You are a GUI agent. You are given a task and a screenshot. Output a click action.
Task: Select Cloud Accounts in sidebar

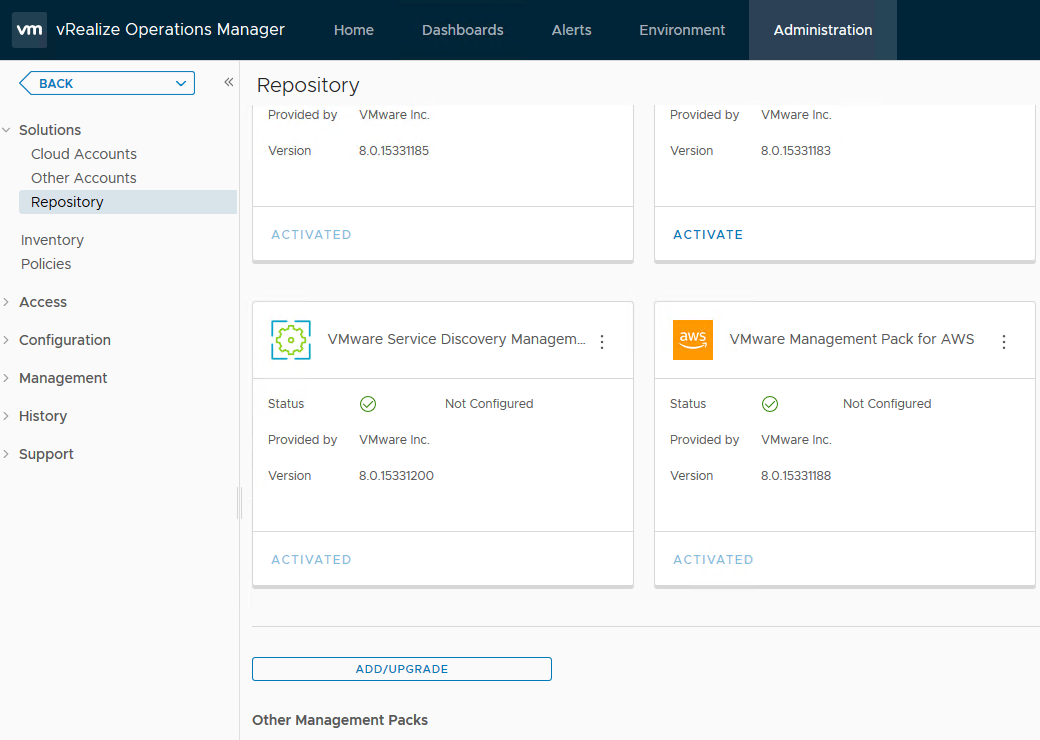pos(84,154)
